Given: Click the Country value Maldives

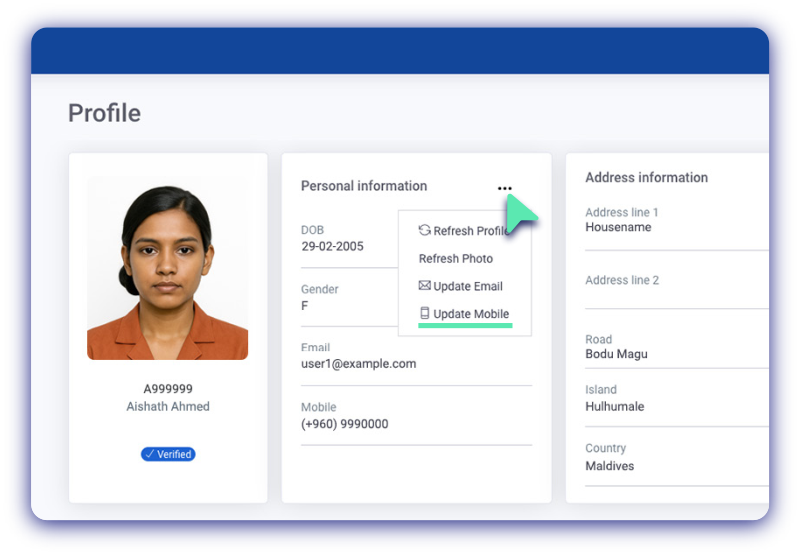Looking at the screenshot, I should click(609, 466).
